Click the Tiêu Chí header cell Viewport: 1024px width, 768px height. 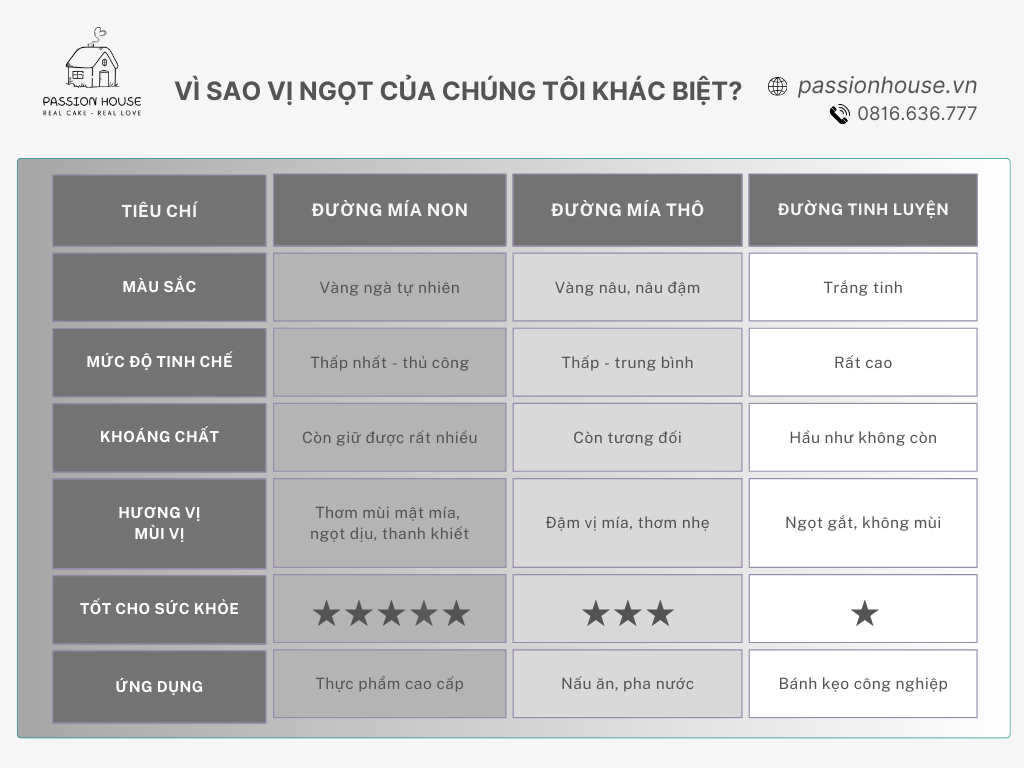coord(159,211)
